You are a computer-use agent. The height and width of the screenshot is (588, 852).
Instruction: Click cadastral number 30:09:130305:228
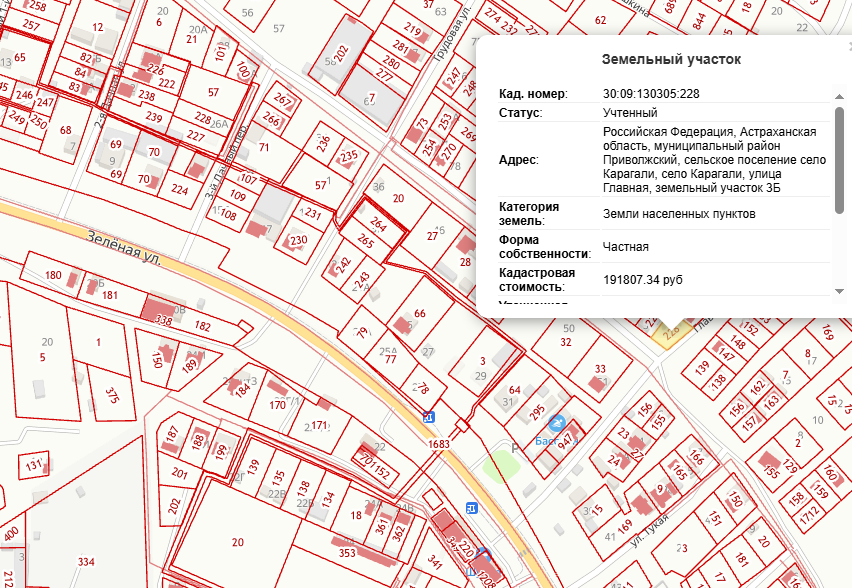[651, 94]
